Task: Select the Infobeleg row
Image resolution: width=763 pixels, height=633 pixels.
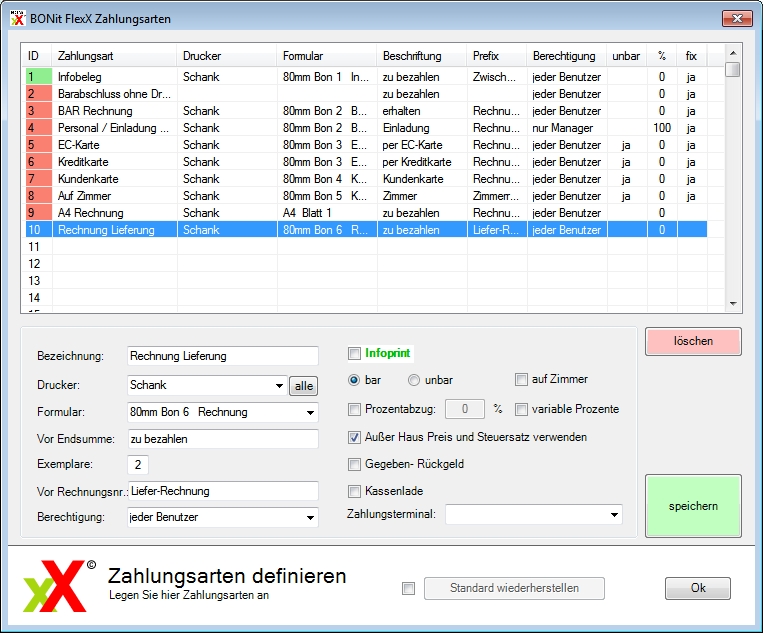Action: pos(366,77)
